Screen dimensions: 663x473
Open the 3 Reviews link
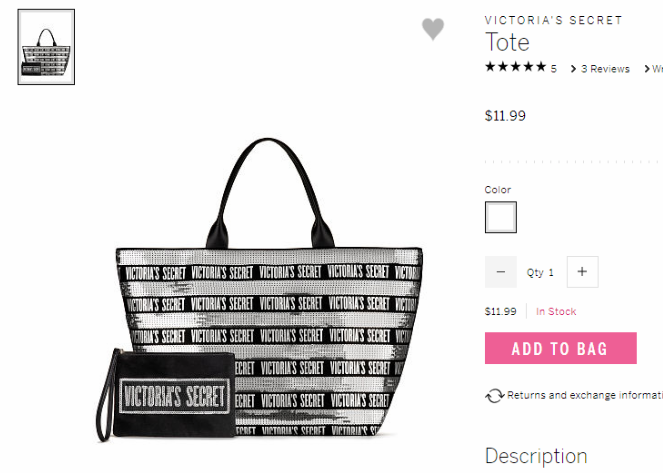(605, 69)
